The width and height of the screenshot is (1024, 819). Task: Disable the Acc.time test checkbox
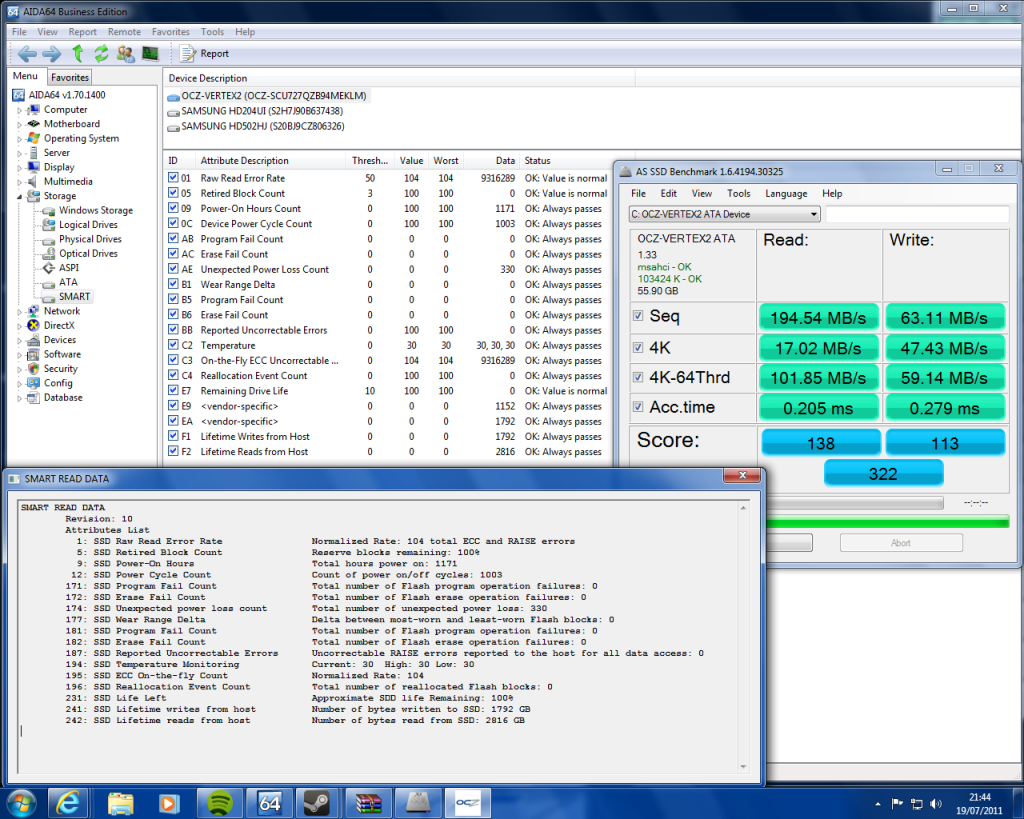coord(638,407)
